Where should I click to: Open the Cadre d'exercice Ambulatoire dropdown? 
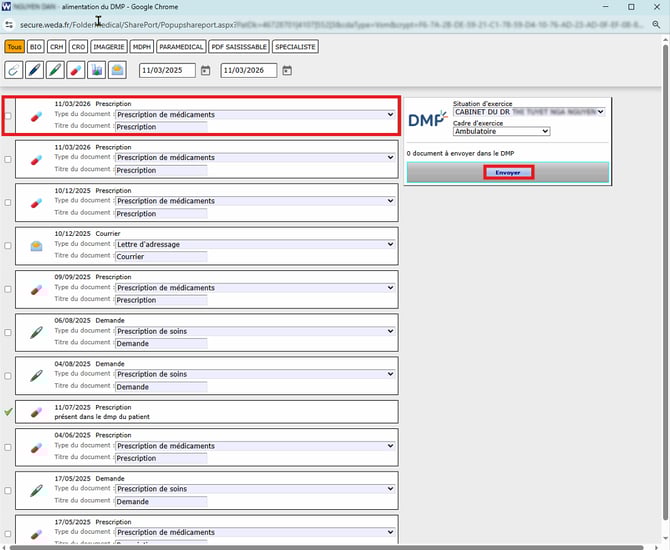coord(501,131)
